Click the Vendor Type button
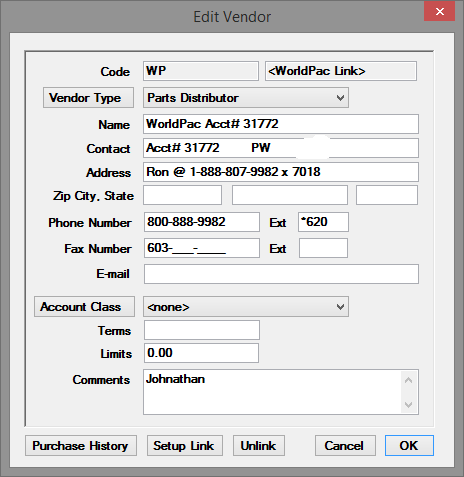 point(88,98)
